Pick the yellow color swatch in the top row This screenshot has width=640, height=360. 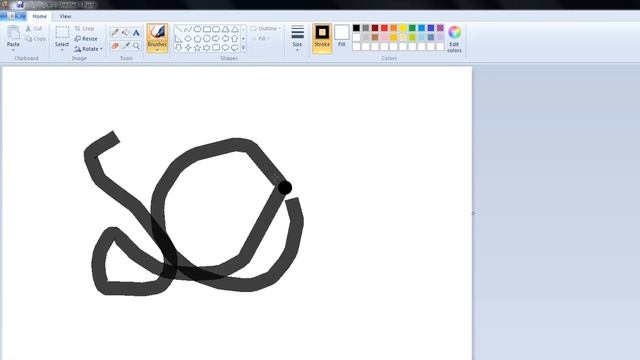click(x=403, y=28)
